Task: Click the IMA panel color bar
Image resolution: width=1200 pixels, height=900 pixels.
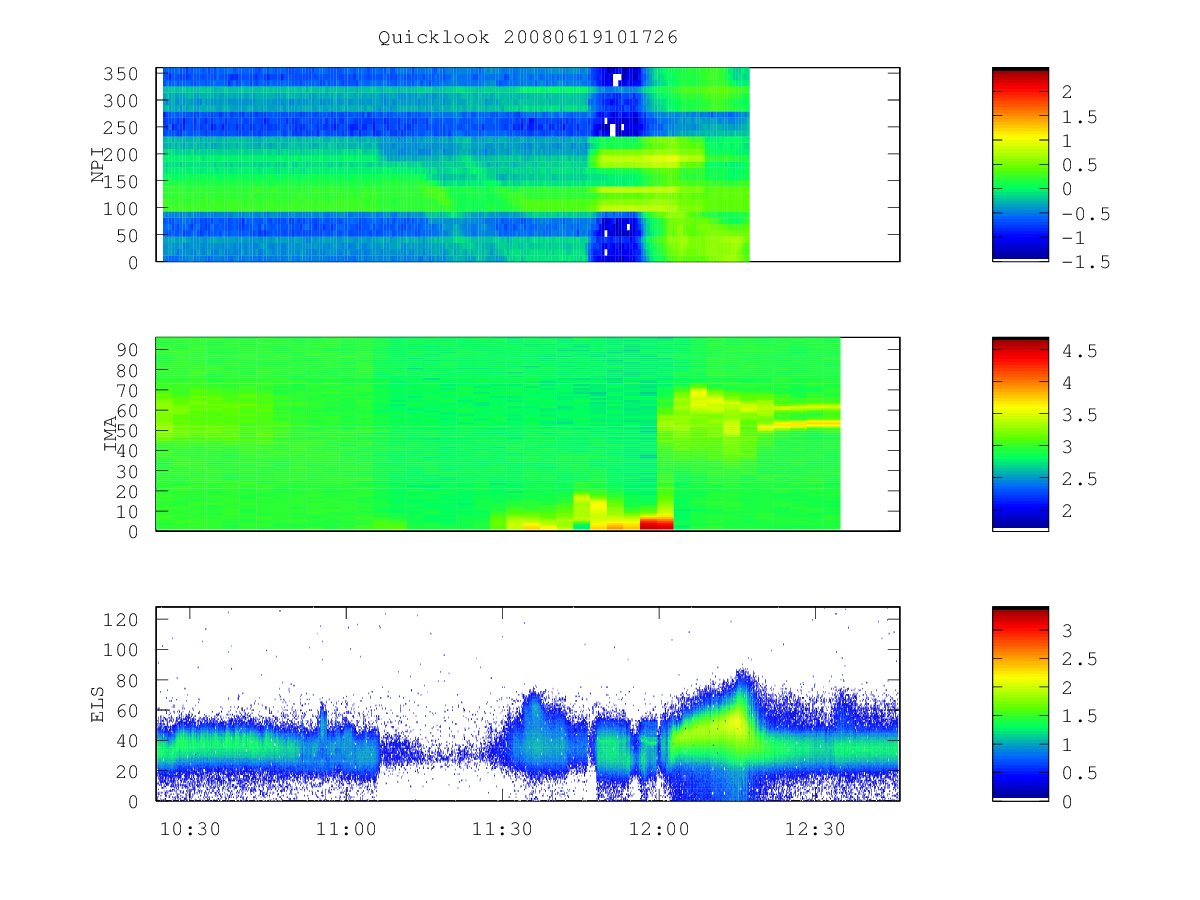Action: 1020,434
